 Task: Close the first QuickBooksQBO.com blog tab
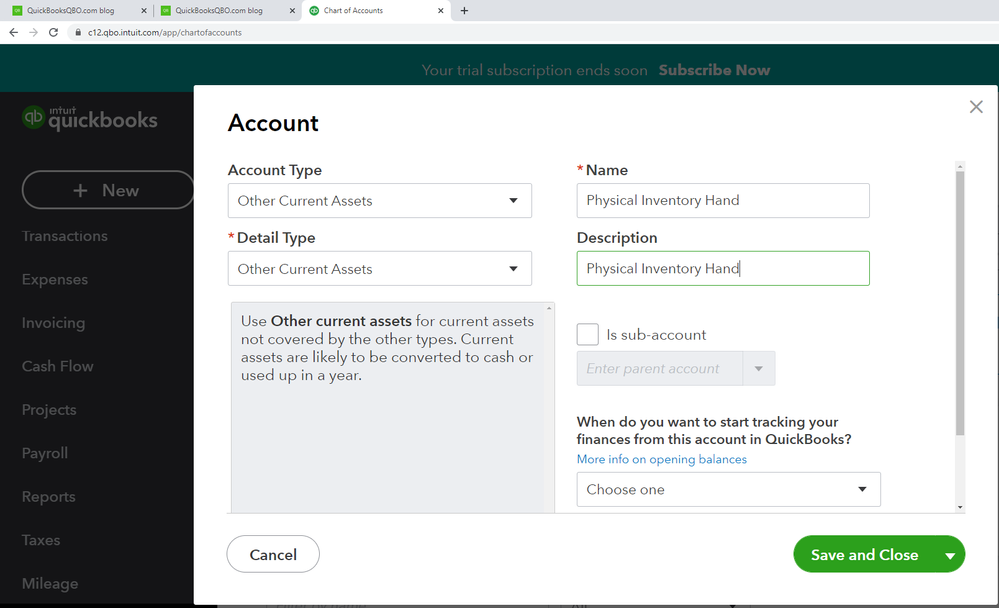click(143, 11)
